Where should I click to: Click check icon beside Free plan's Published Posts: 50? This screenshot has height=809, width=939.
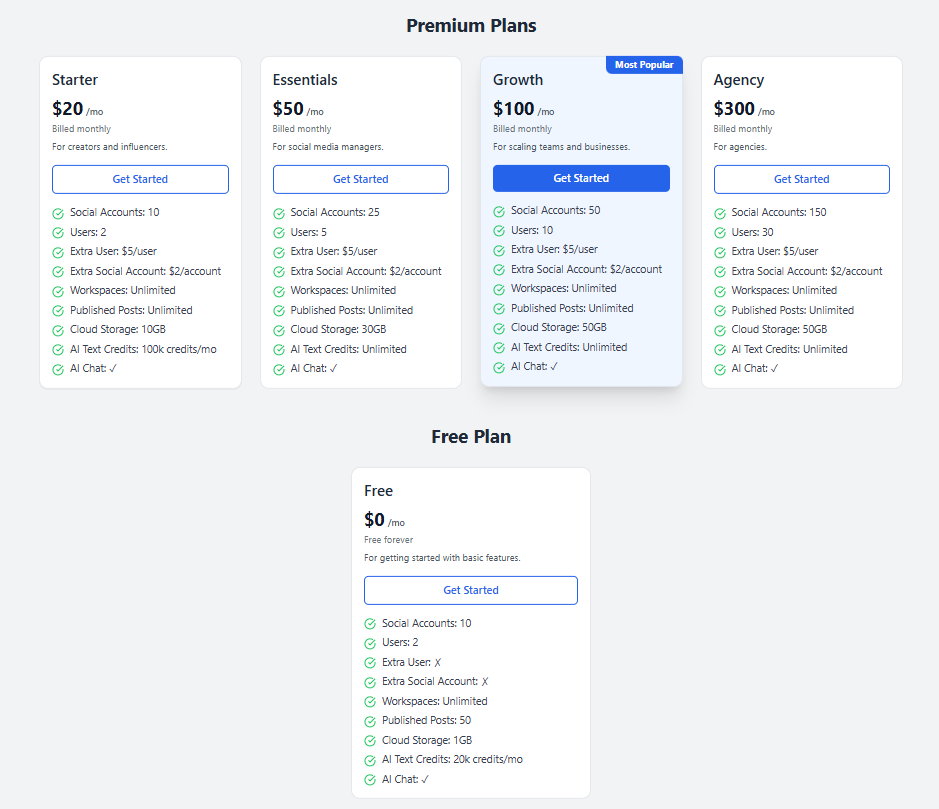tap(370, 721)
